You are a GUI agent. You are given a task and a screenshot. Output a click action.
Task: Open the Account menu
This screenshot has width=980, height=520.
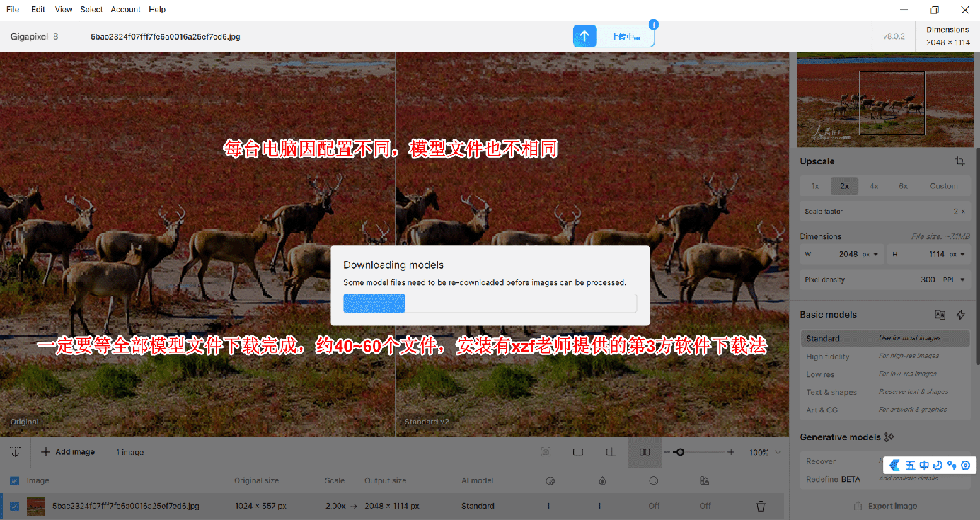[125, 9]
